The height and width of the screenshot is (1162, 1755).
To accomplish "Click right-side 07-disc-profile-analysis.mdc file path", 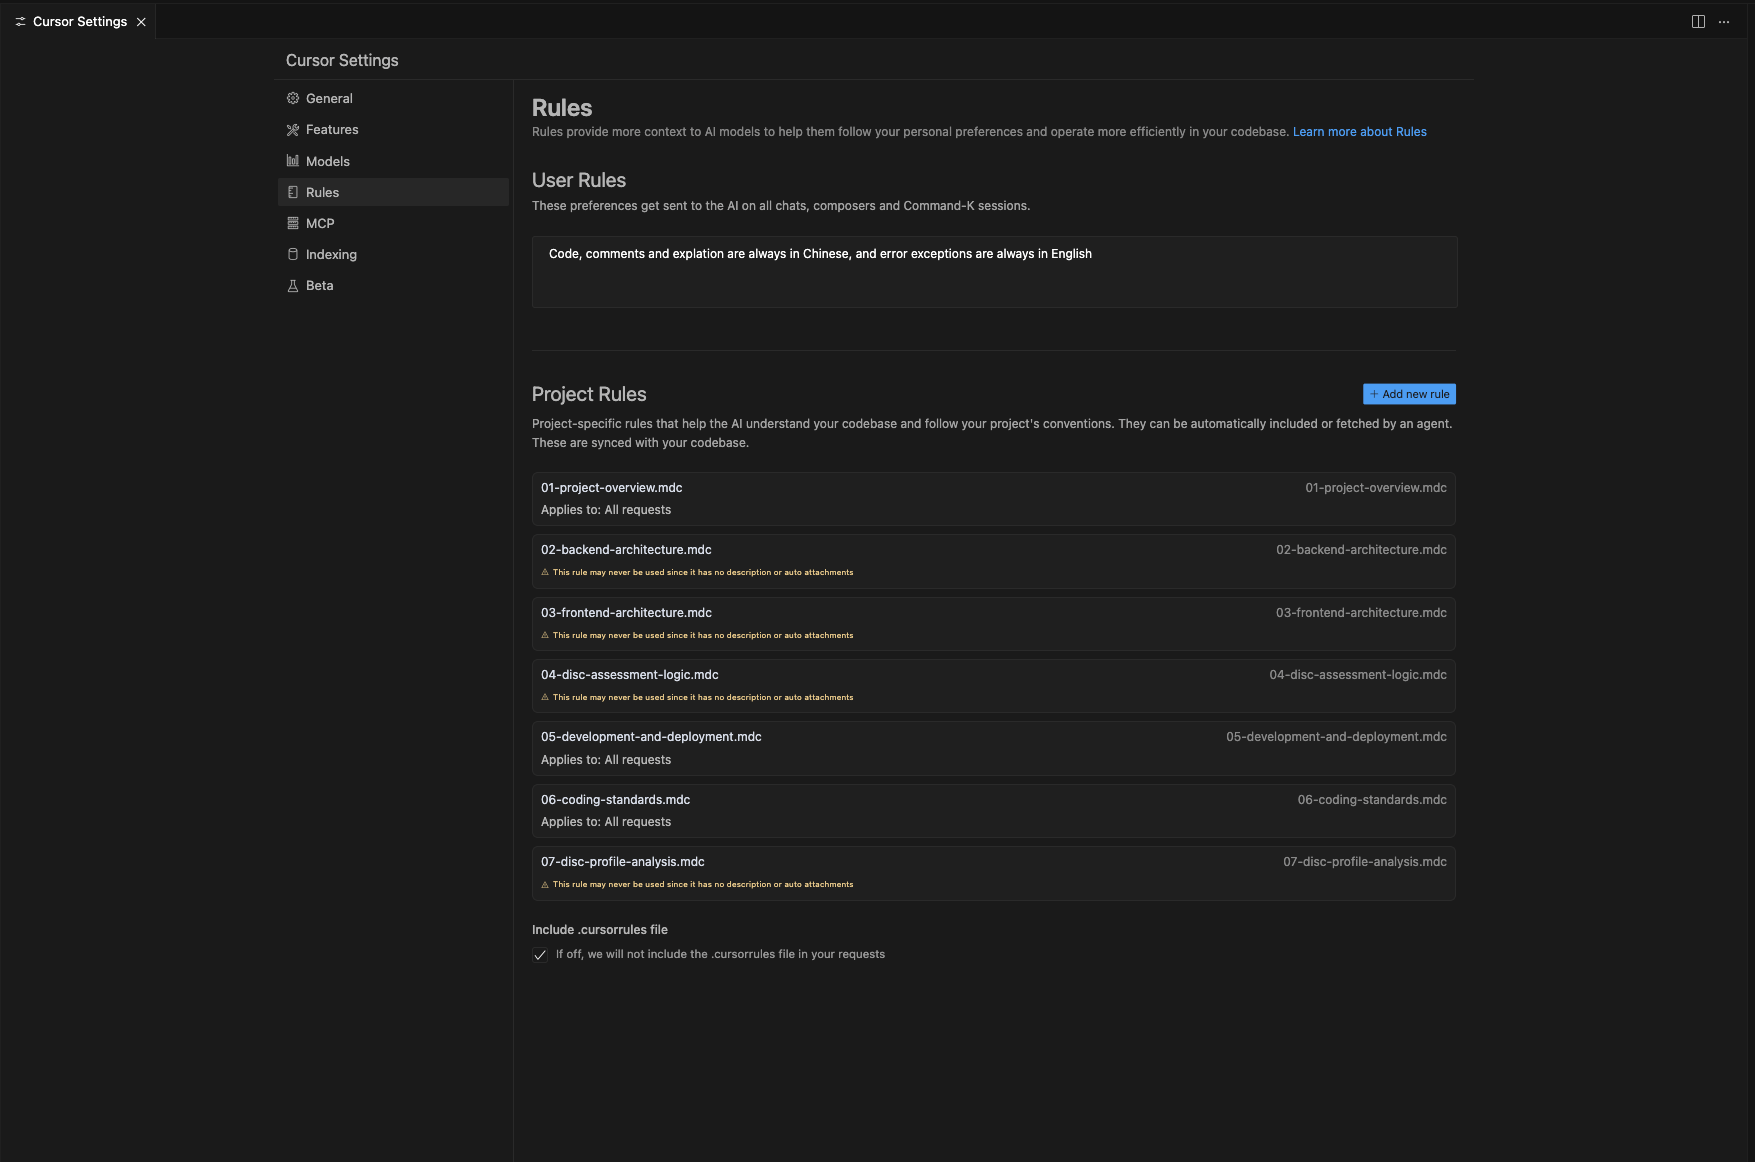I will click(x=1365, y=862).
